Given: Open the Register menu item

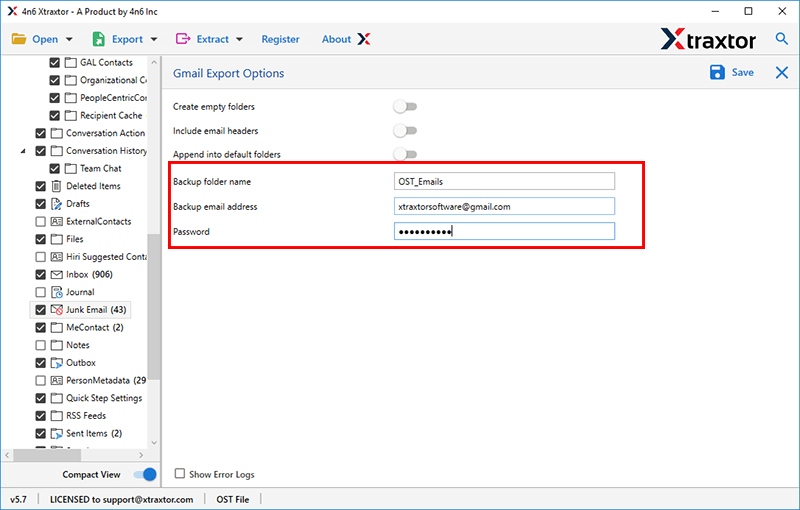Looking at the screenshot, I should [x=281, y=39].
